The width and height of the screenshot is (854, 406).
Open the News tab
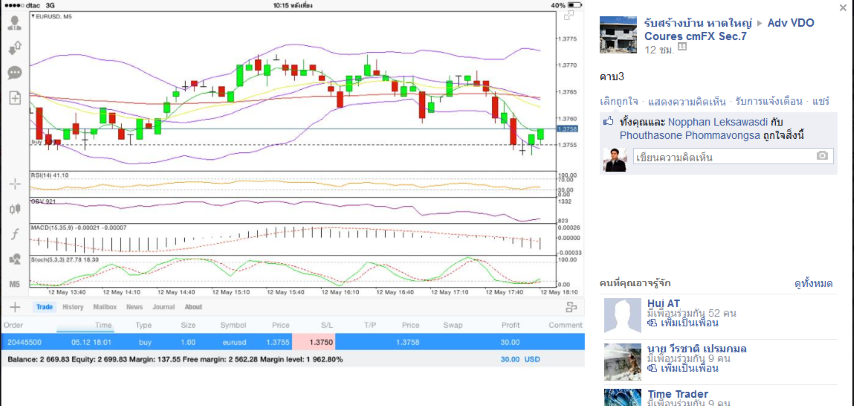pyautogui.click(x=135, y=307)
